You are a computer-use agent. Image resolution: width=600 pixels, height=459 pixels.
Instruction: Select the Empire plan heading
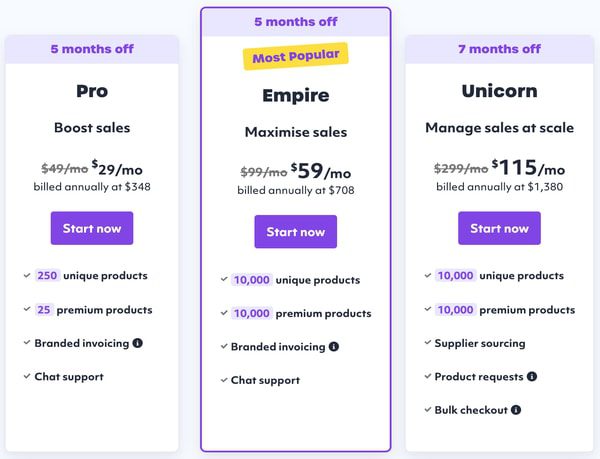(296, 95)
